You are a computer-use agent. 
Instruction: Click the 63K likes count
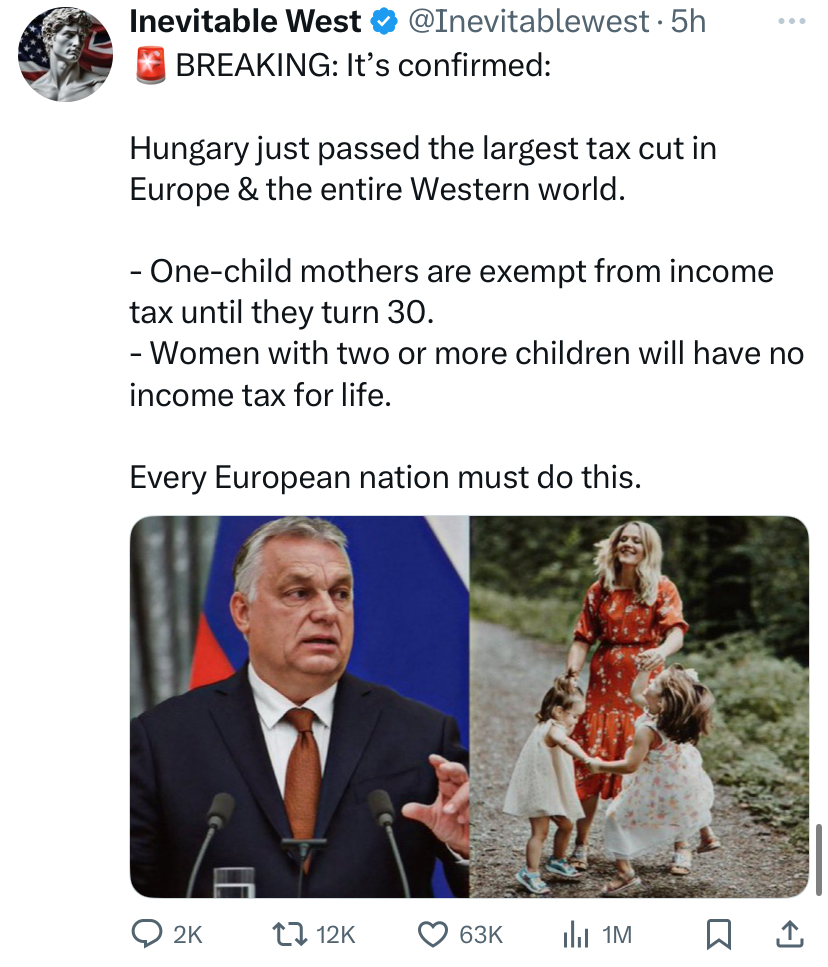(x=481, y=935)
